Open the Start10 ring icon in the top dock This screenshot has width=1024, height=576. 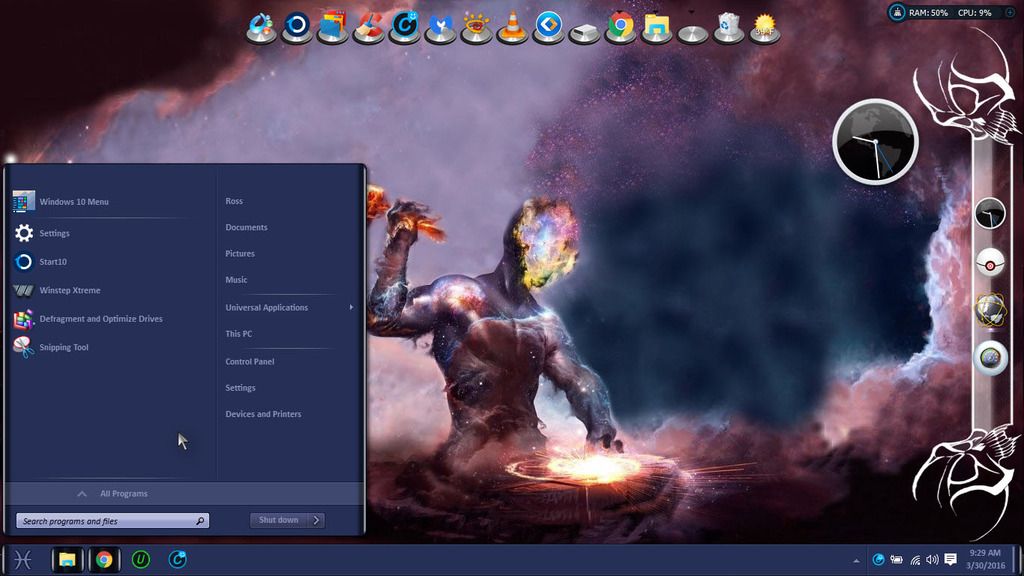(296, 26)
